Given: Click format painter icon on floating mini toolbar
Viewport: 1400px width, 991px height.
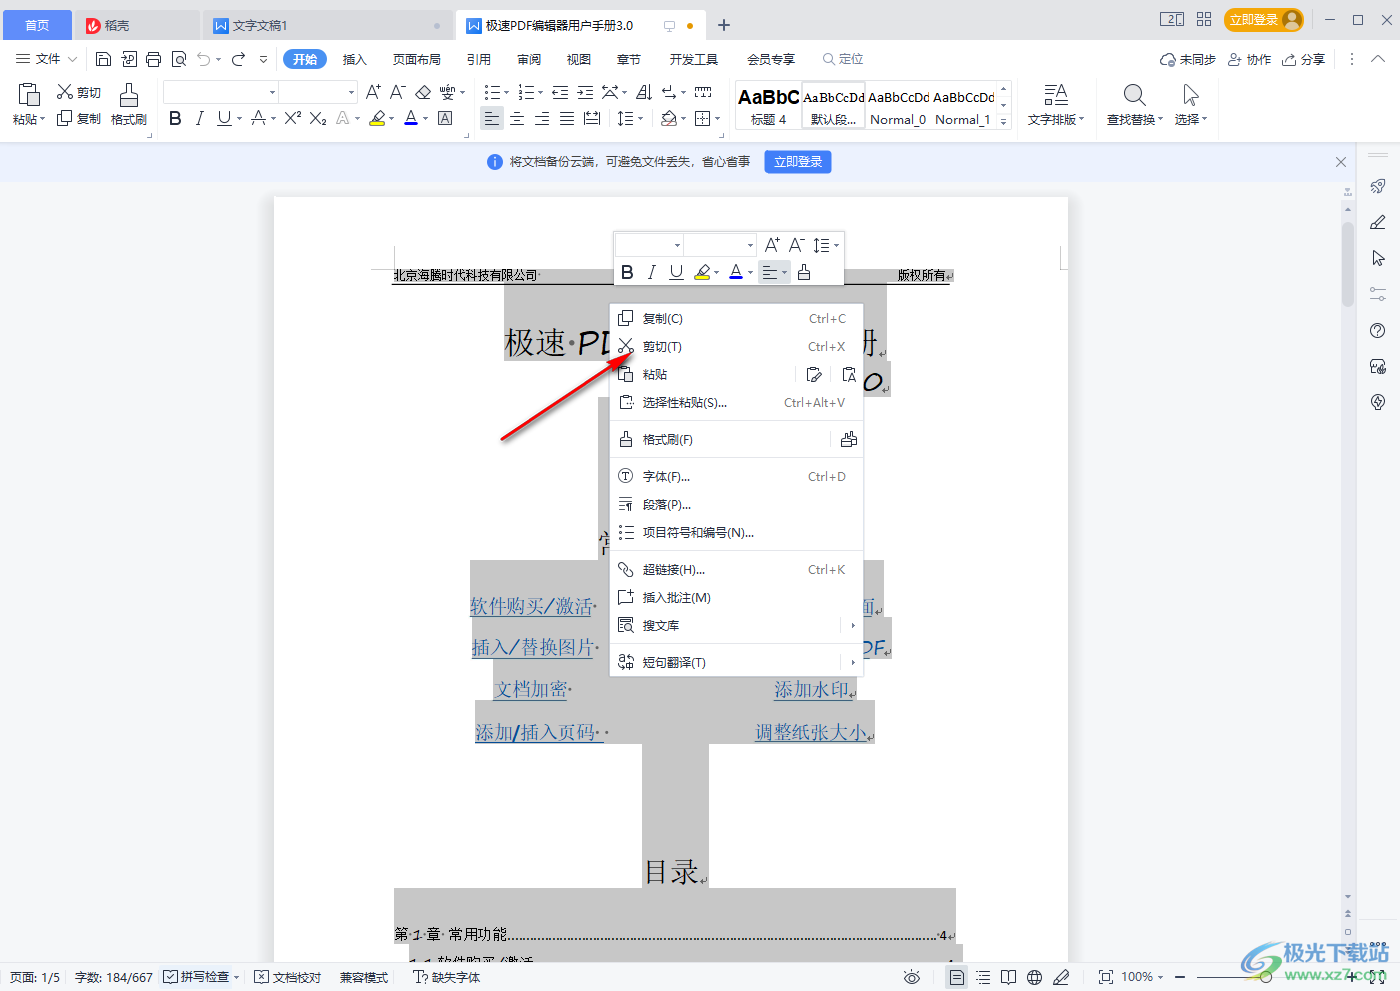Looking at the screenshot, I should [804, 272].
